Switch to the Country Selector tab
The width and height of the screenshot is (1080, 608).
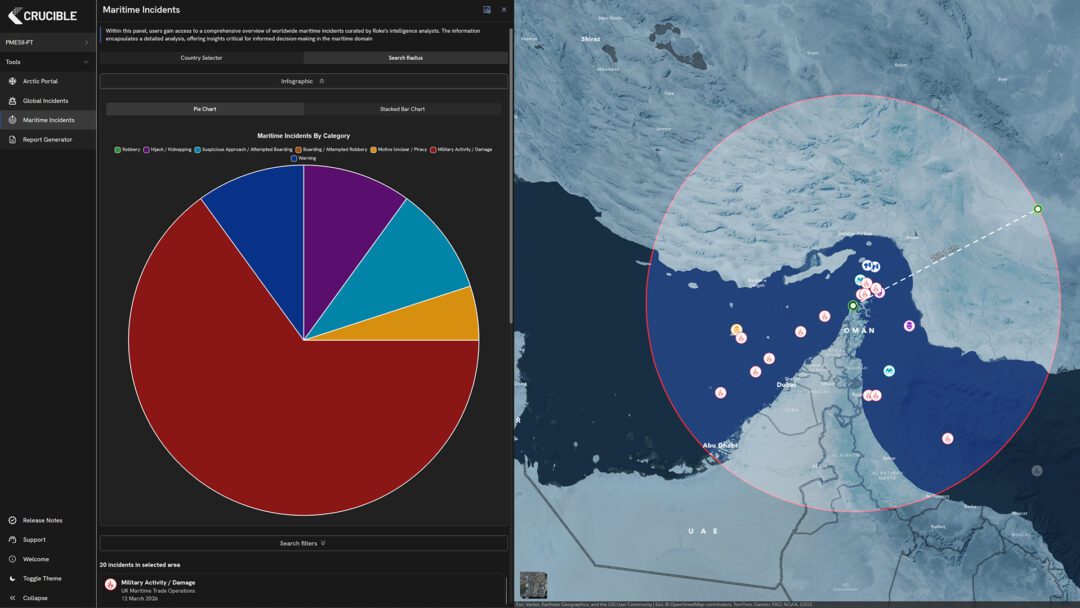pyautogui.click(x=201, y=58)
